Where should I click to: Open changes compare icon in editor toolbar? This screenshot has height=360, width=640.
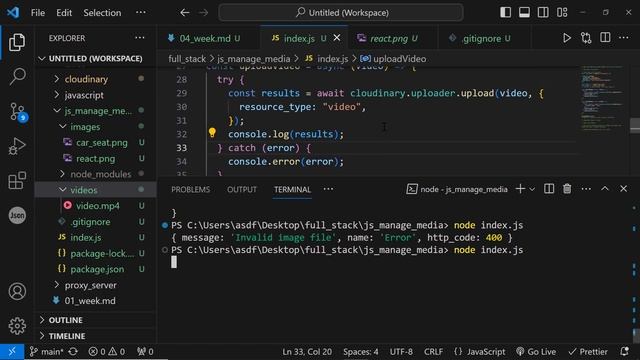coord(586,38)
